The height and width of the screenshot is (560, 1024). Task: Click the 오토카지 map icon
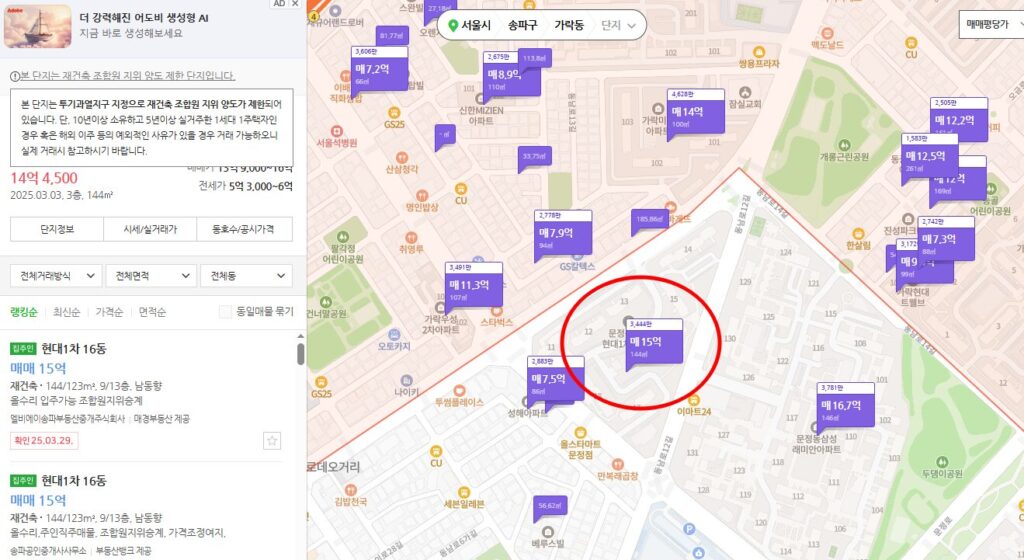[x=394, y=335]
